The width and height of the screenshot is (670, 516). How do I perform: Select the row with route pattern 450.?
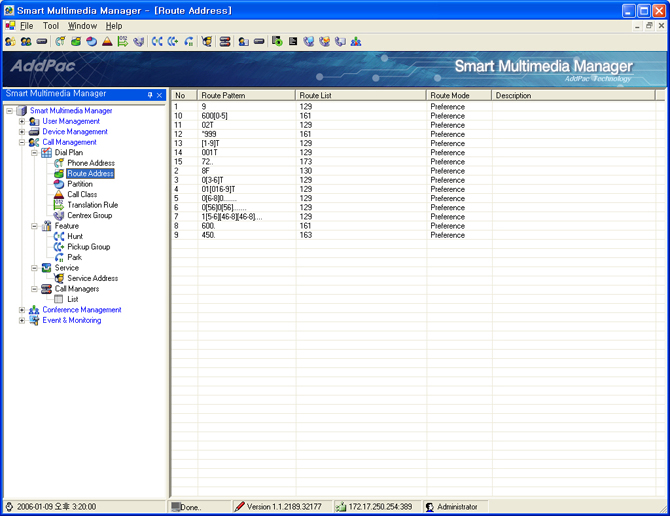point(209,236)
